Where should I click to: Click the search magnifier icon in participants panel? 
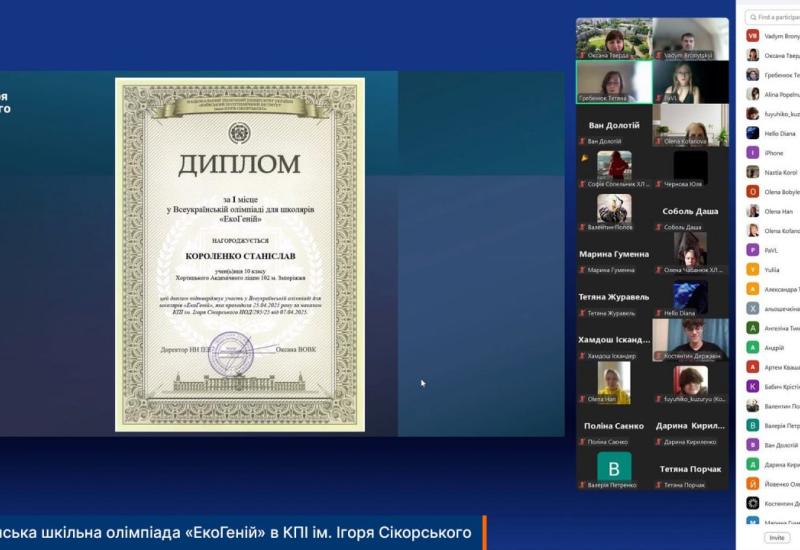[x=751, y=17]
